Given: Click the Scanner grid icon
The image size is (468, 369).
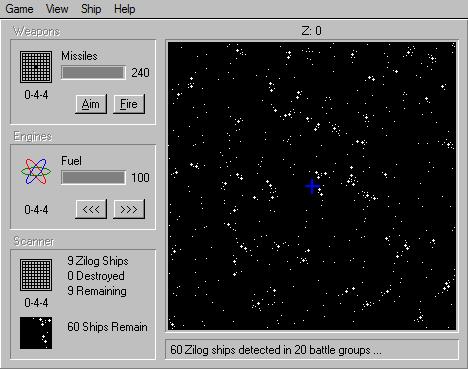Looking at the screenshot, I should tap(36, 275).
